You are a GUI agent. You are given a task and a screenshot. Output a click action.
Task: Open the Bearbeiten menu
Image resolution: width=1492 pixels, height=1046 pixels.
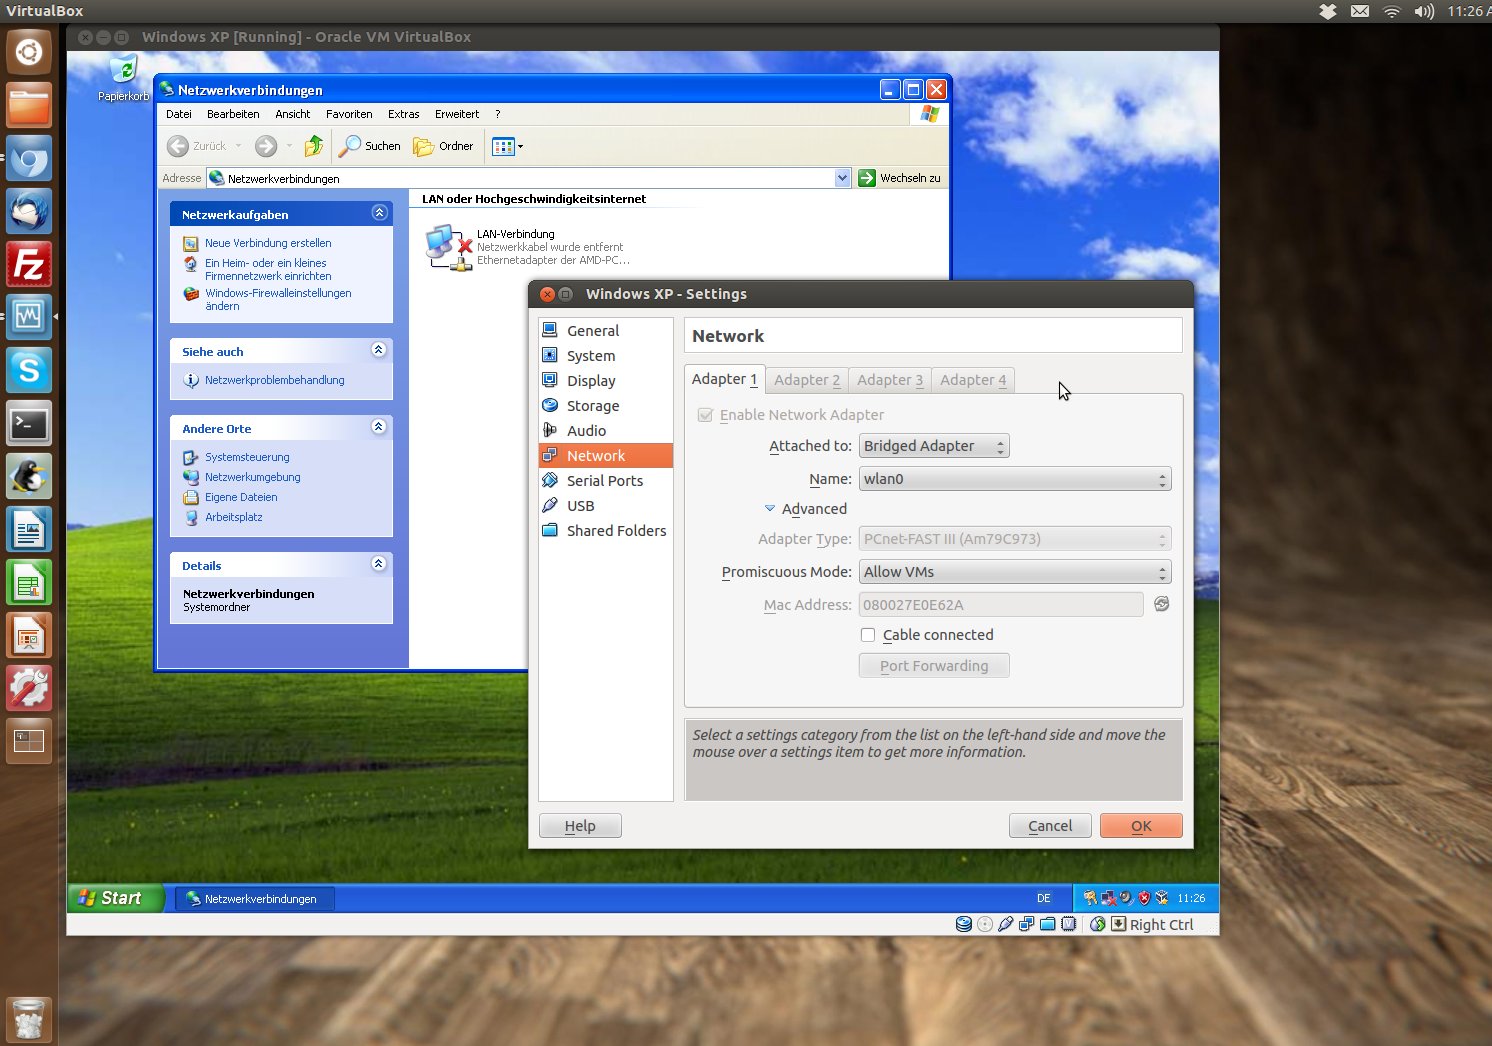point(233,114)
